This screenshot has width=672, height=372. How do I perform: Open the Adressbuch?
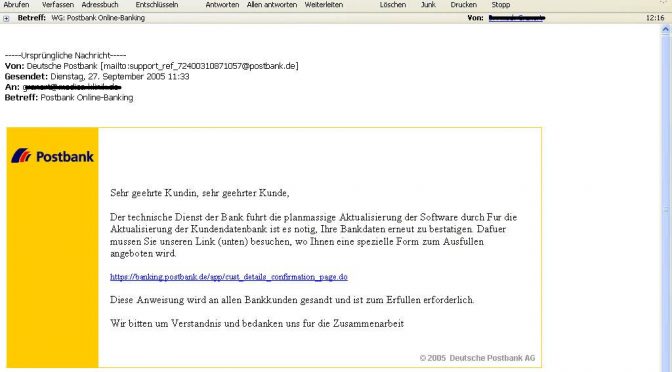(x=100, y=5)
